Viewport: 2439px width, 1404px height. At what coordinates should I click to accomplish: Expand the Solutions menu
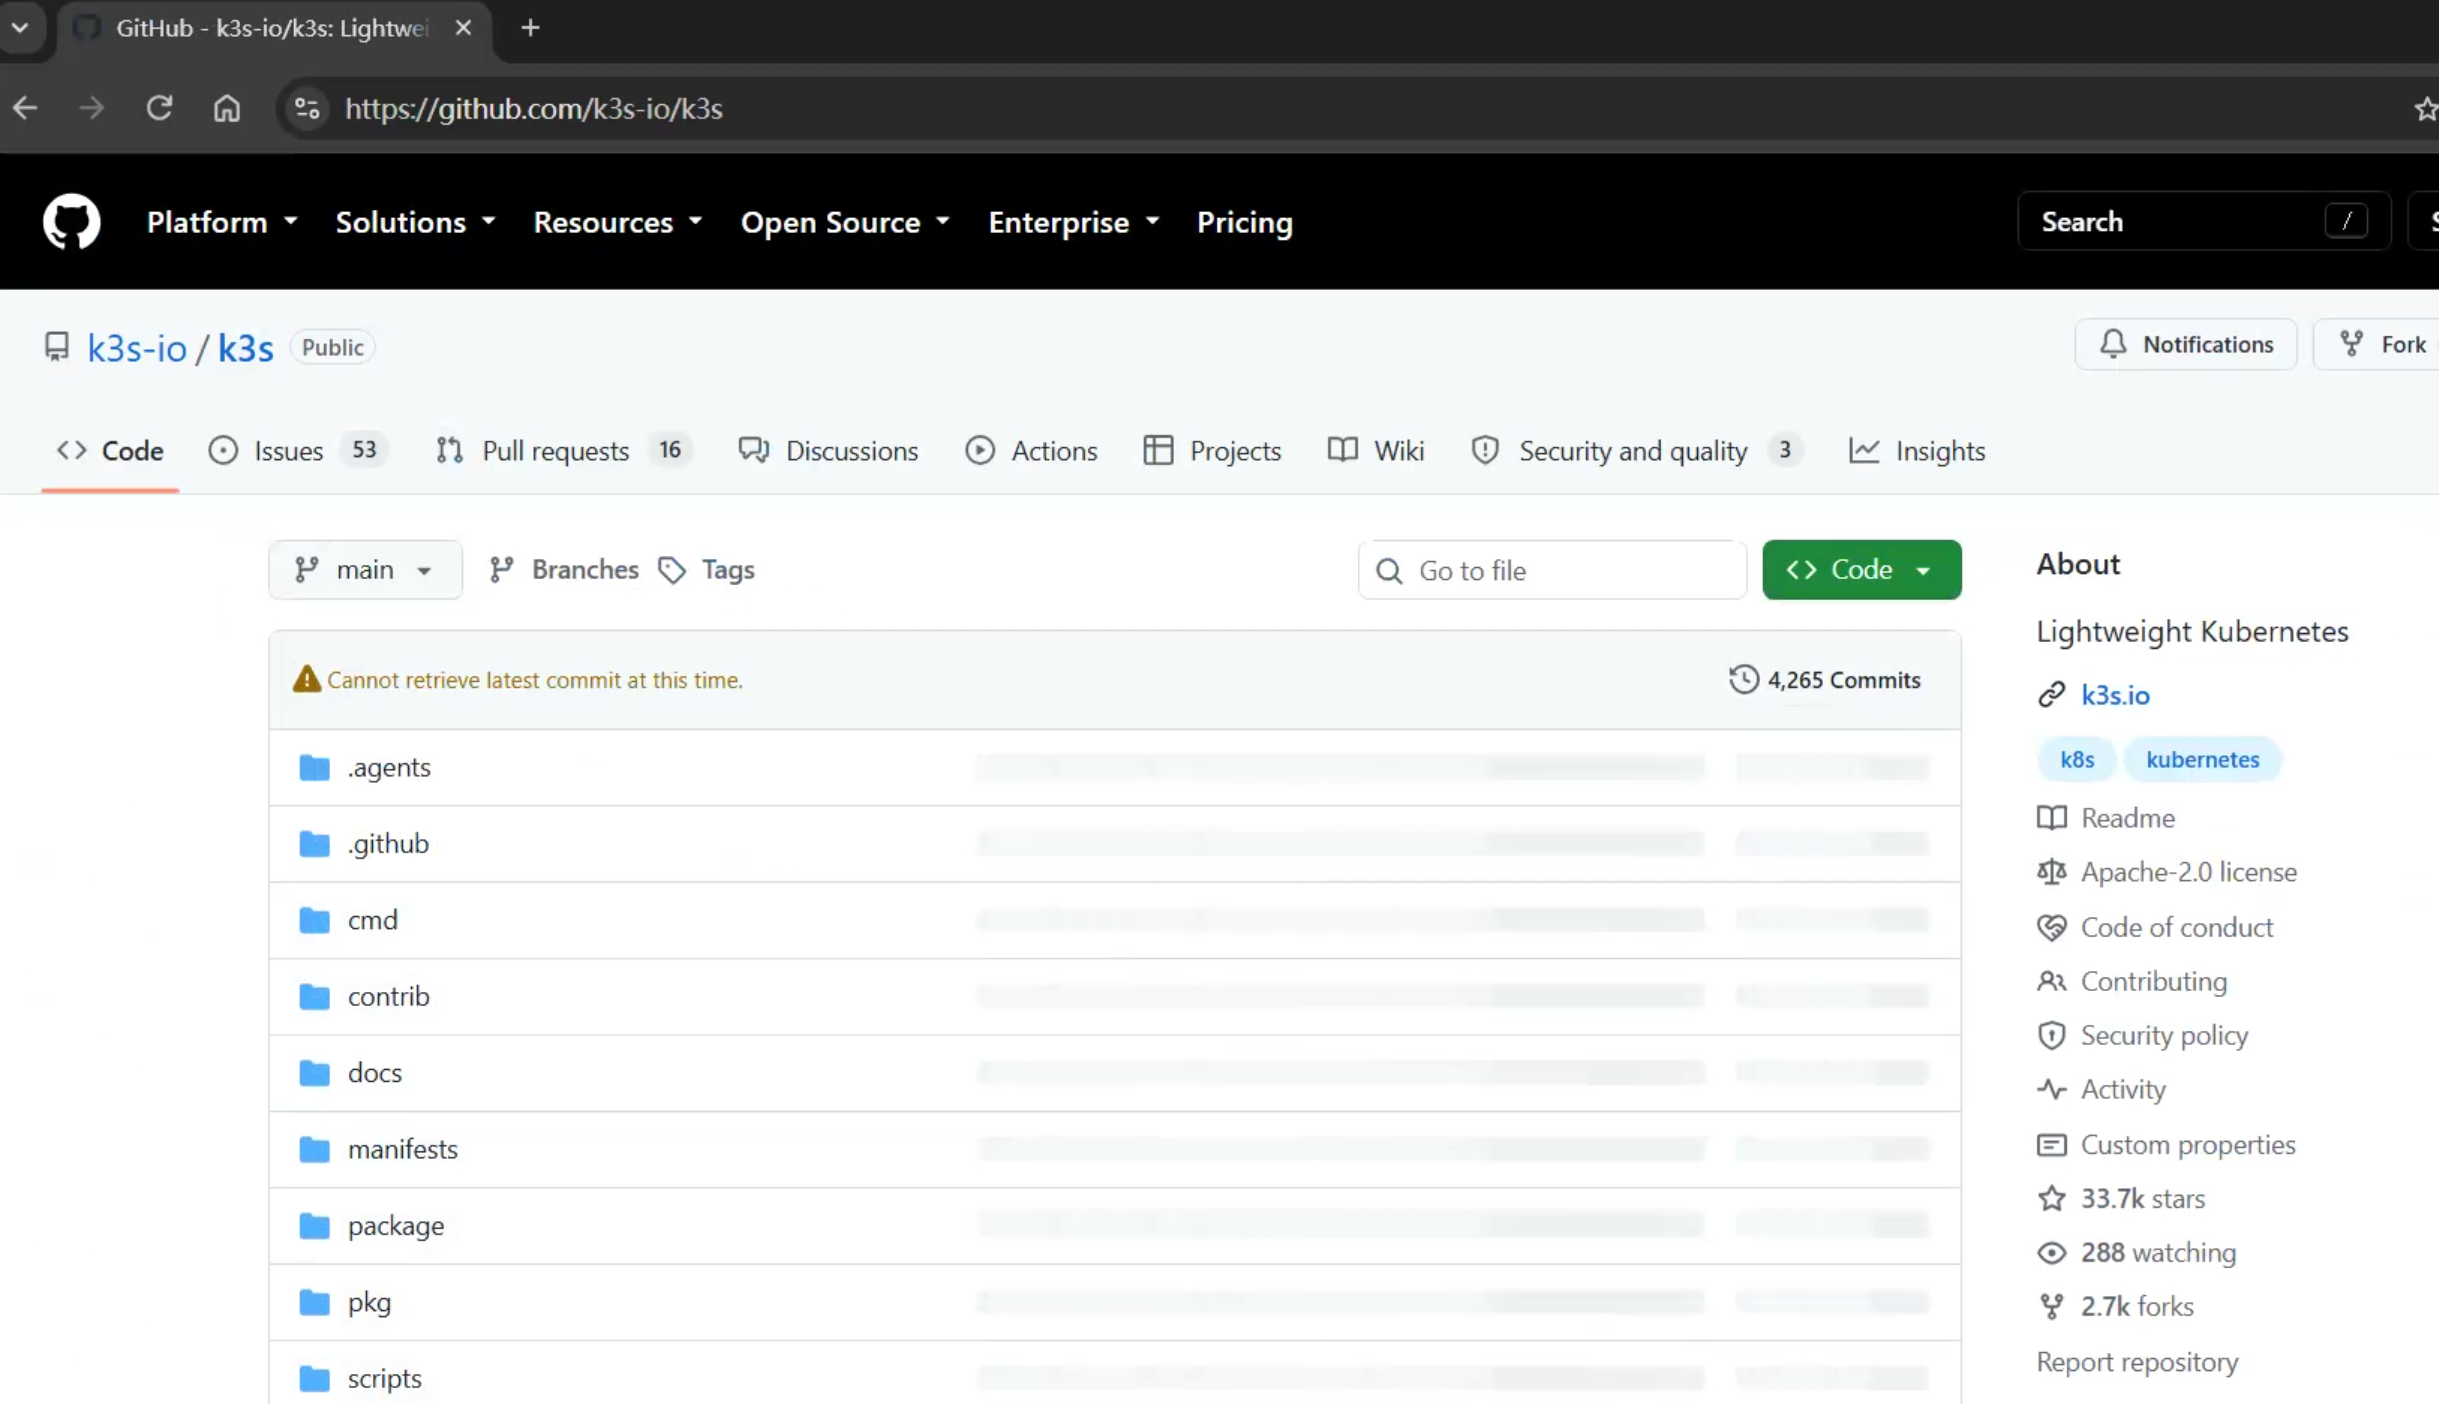(415, 222)
